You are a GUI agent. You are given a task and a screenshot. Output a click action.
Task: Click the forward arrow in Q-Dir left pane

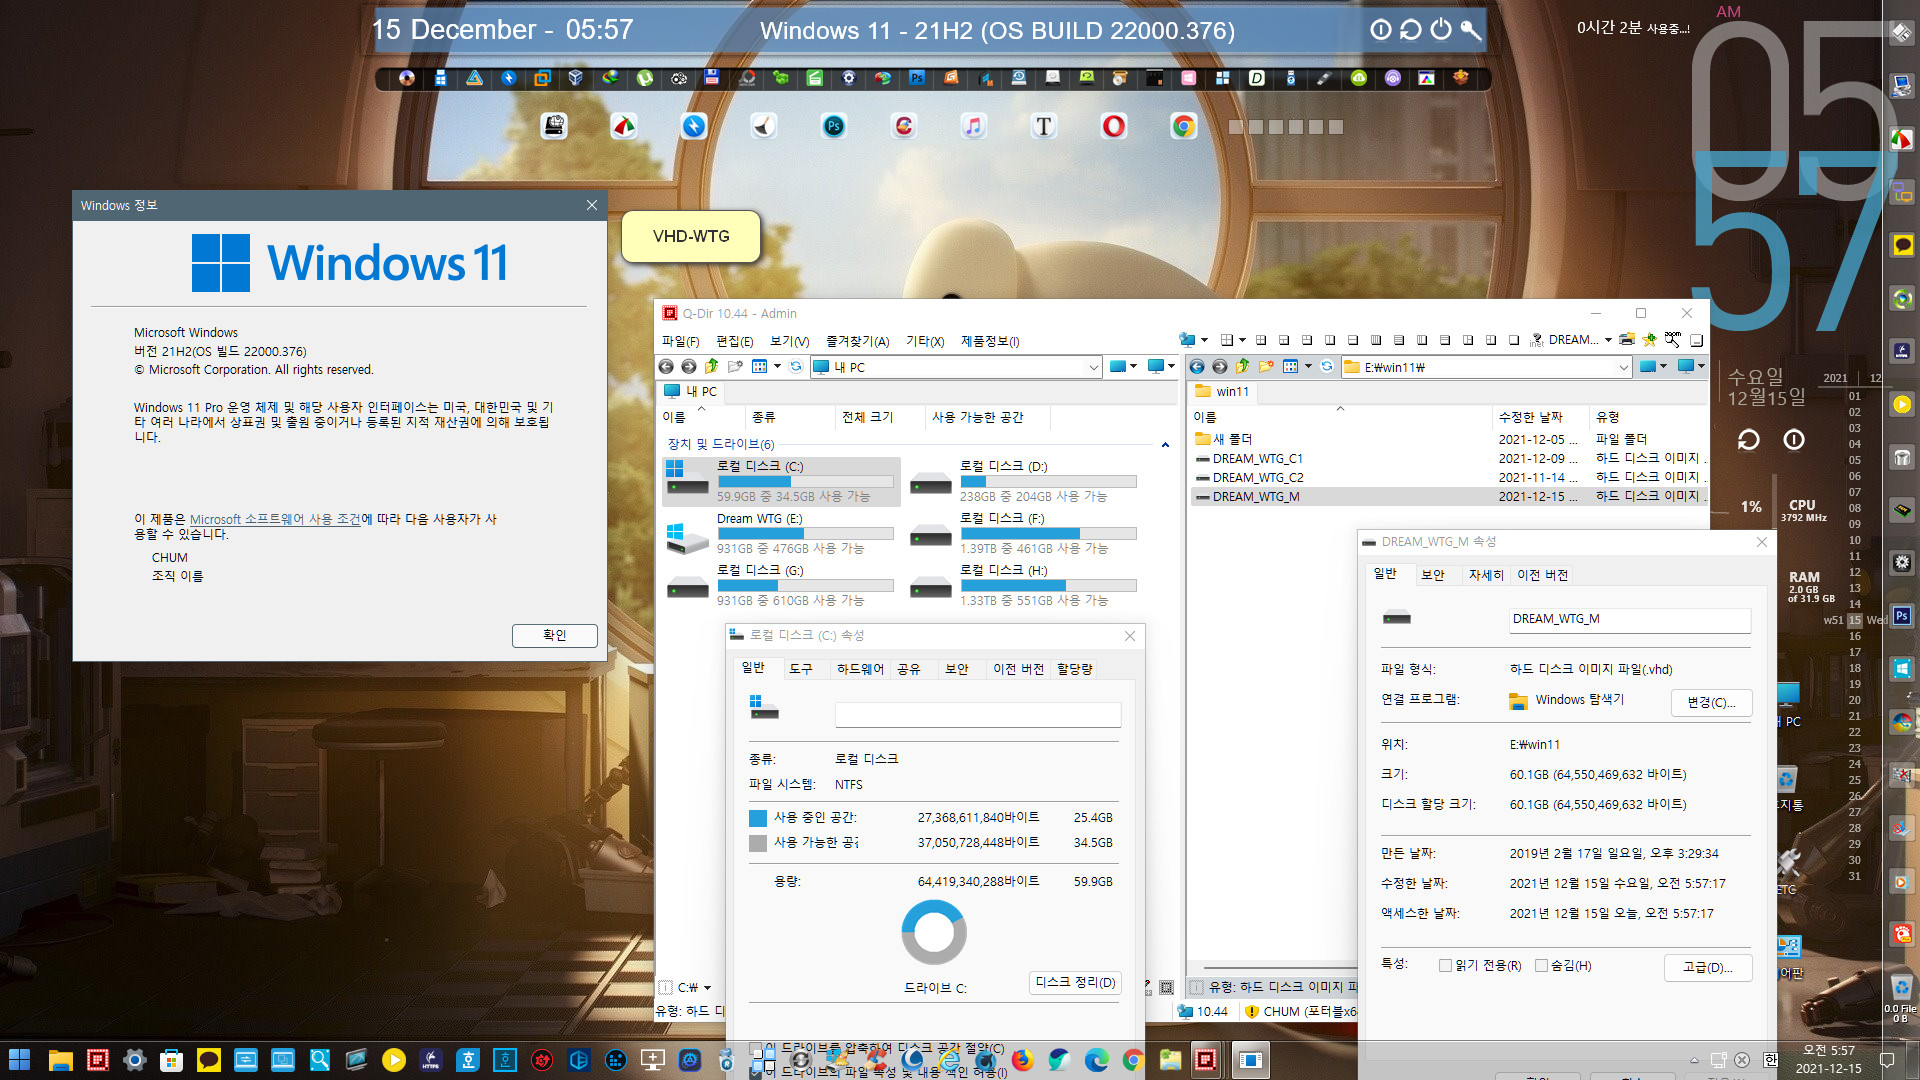[x=689, y=367]
